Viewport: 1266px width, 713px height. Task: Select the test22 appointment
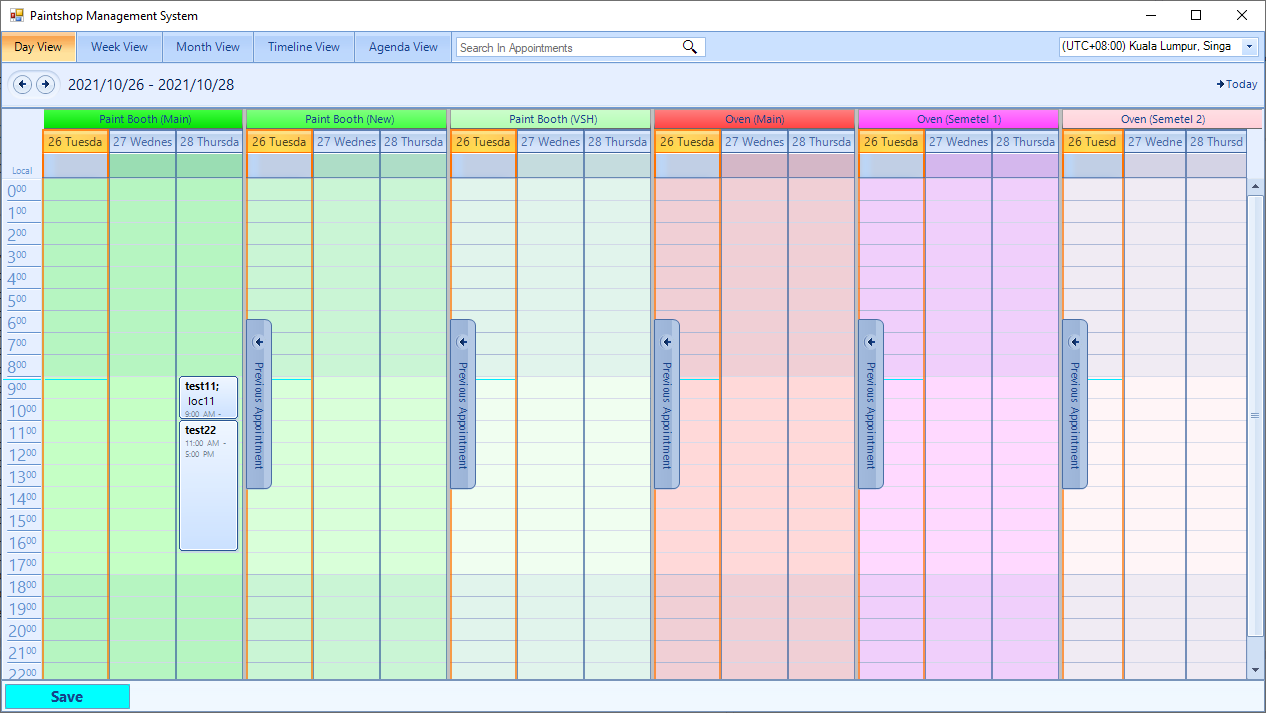(x=208, y=485)
